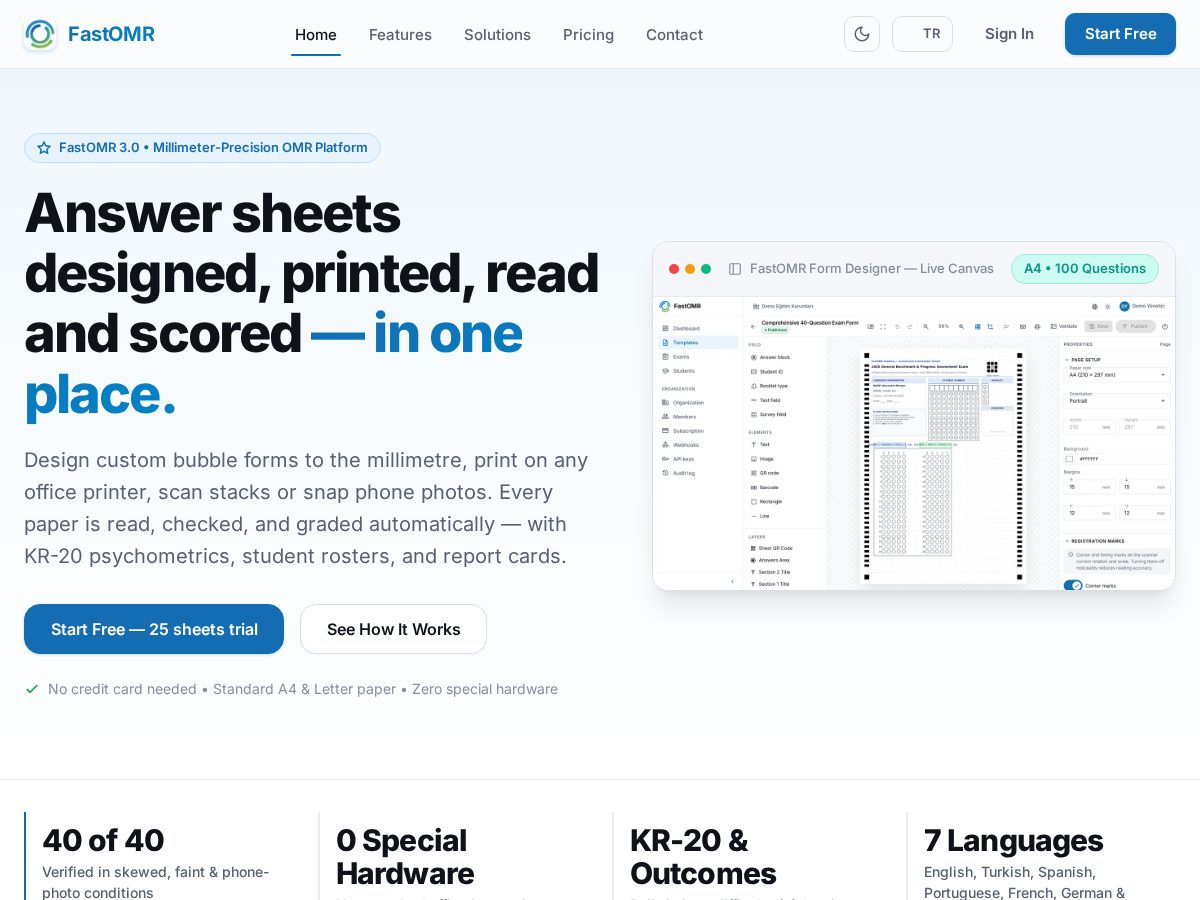The image size is (1200, 900).
Task: Click Validate in the designer toolbar
Action: pyautogui.click(x=1063, y=326)
